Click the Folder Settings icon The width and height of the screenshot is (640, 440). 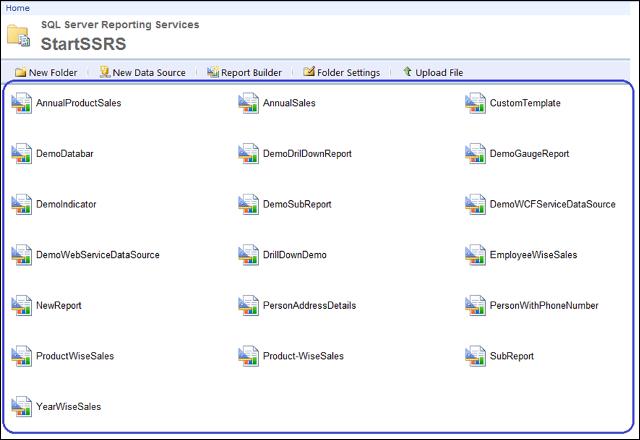point(309,71)
